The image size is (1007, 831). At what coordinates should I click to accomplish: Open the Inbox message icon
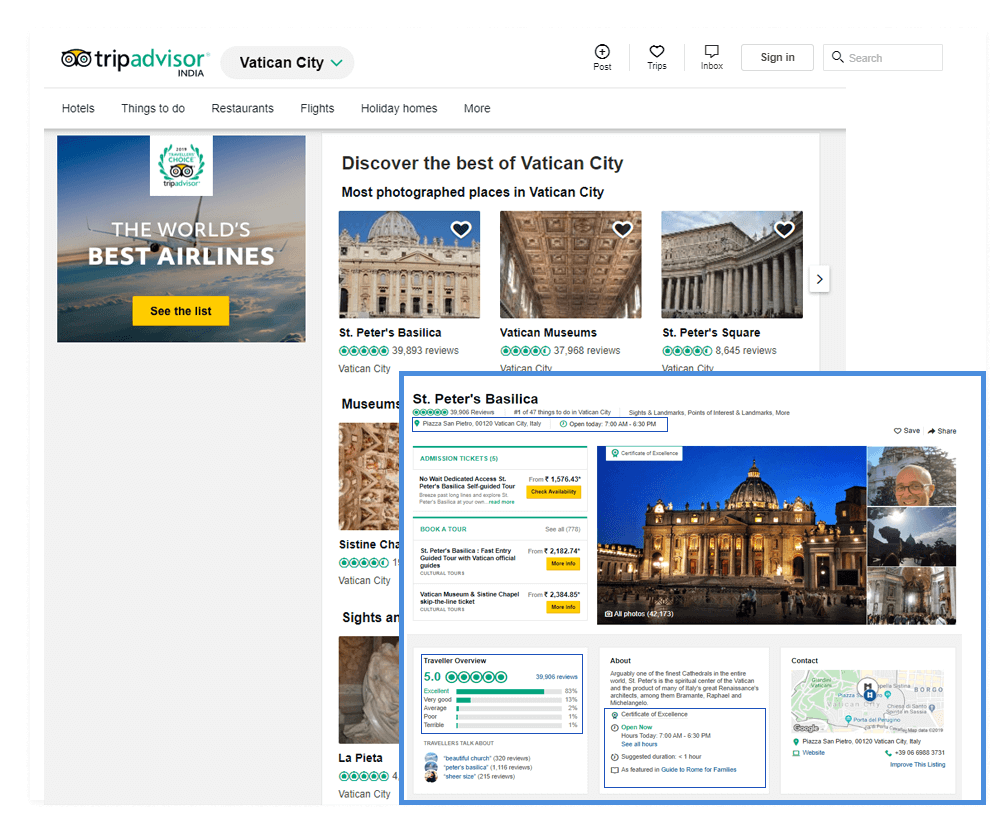(x=712, y=51)
